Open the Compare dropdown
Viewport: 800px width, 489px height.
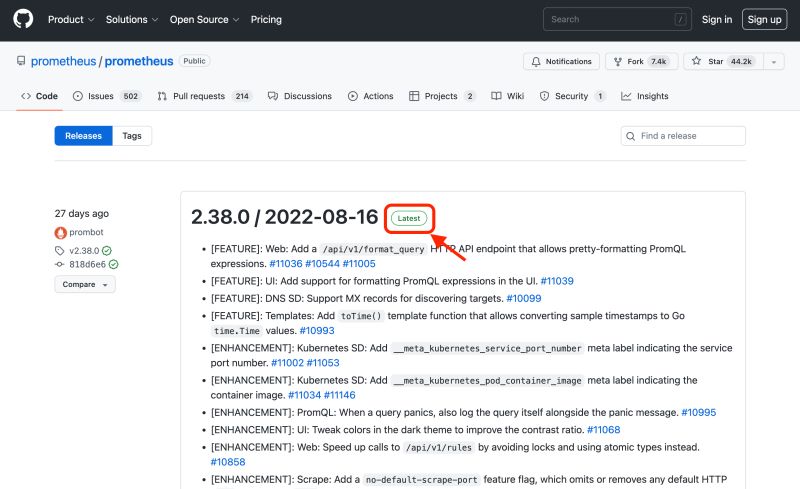(x=85, y=284)
